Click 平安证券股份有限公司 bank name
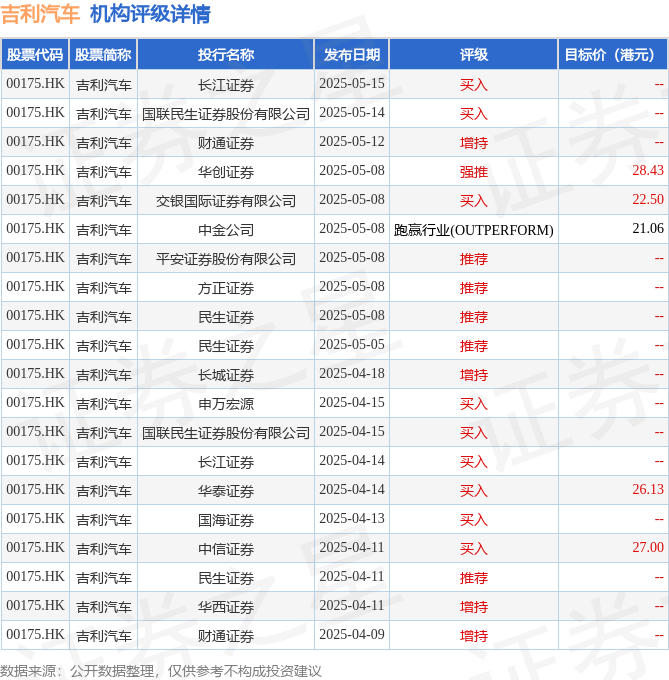 click(x=226, y=259)
